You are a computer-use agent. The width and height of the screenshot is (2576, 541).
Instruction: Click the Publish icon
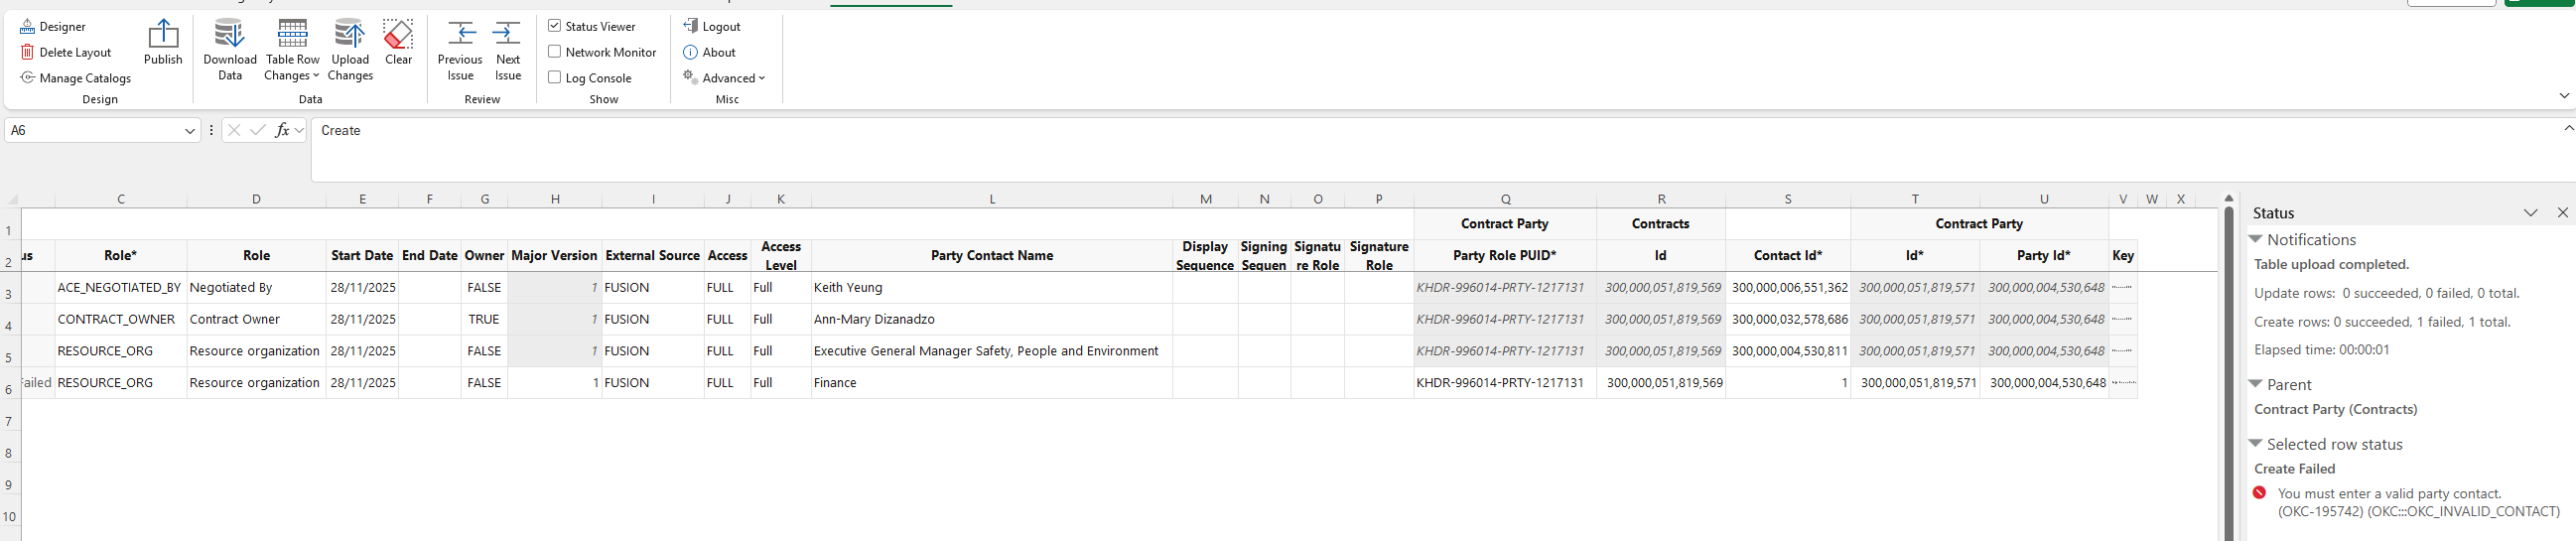coord(163,34)
